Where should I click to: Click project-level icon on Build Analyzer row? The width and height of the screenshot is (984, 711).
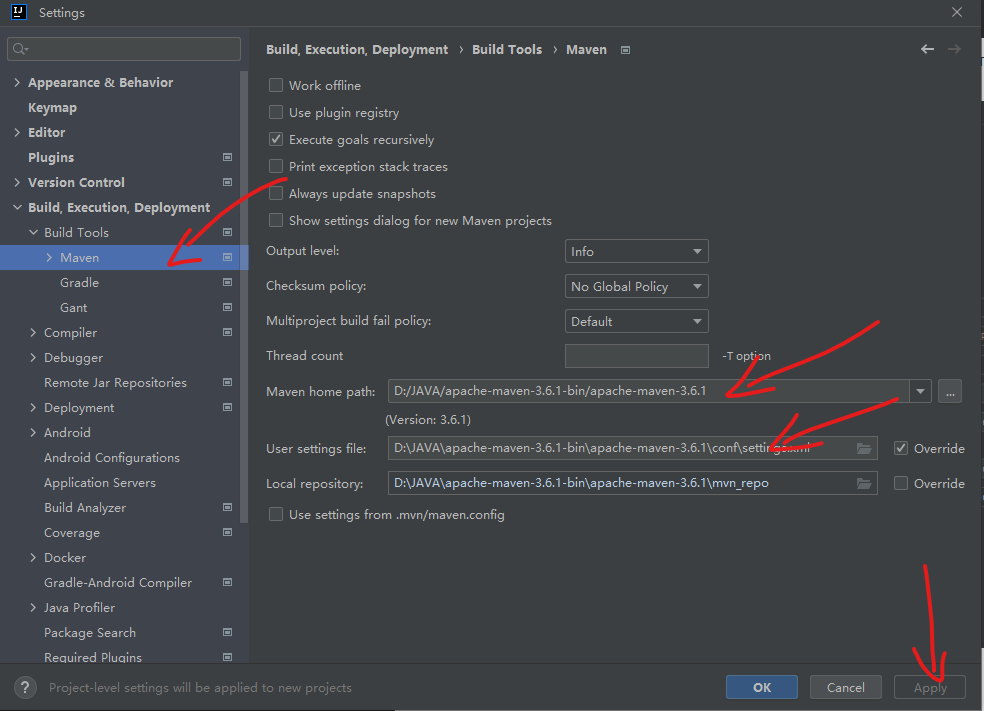click(228, 507)
